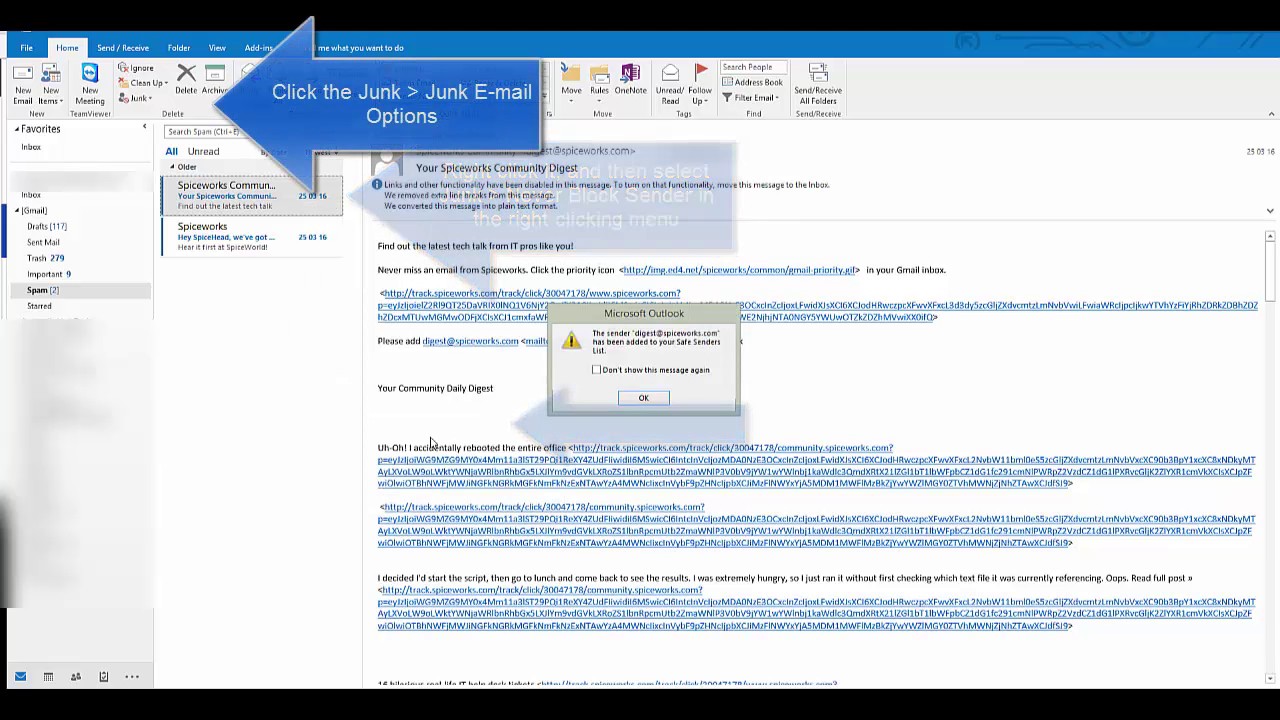Switch to the View tab
Viewport: 1280px width, 720px height.
[217, 47]
